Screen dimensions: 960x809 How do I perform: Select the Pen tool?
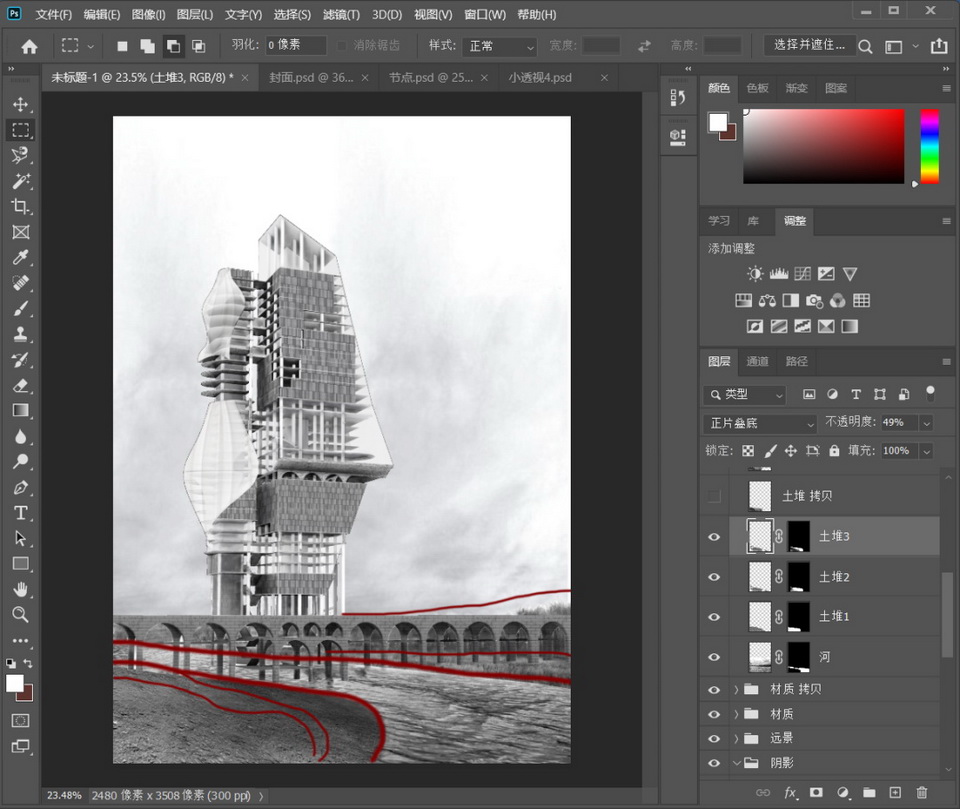pyautogui.click(x=20, y=487)
